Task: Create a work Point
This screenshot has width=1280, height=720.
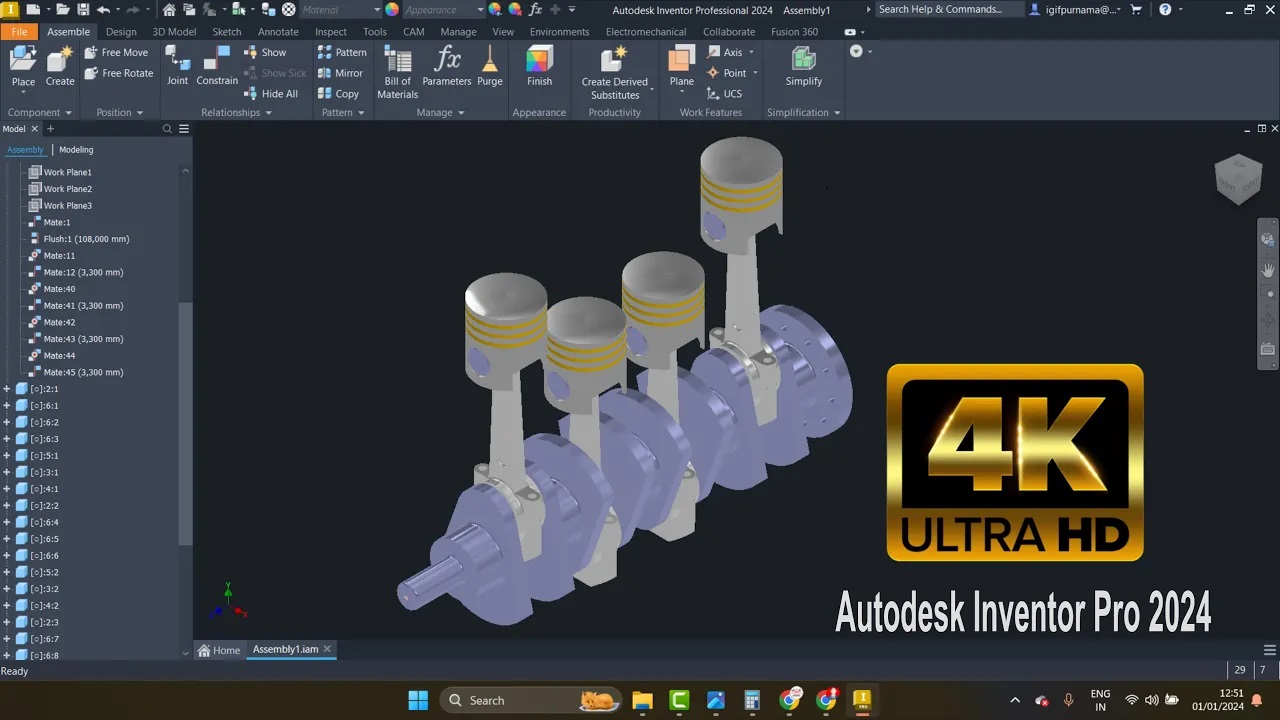Action: [x=727, y=73]
